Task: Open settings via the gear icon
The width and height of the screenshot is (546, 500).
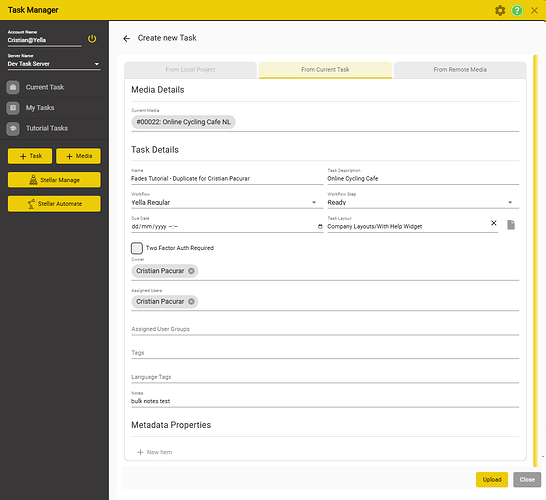Action: point(500,10)
